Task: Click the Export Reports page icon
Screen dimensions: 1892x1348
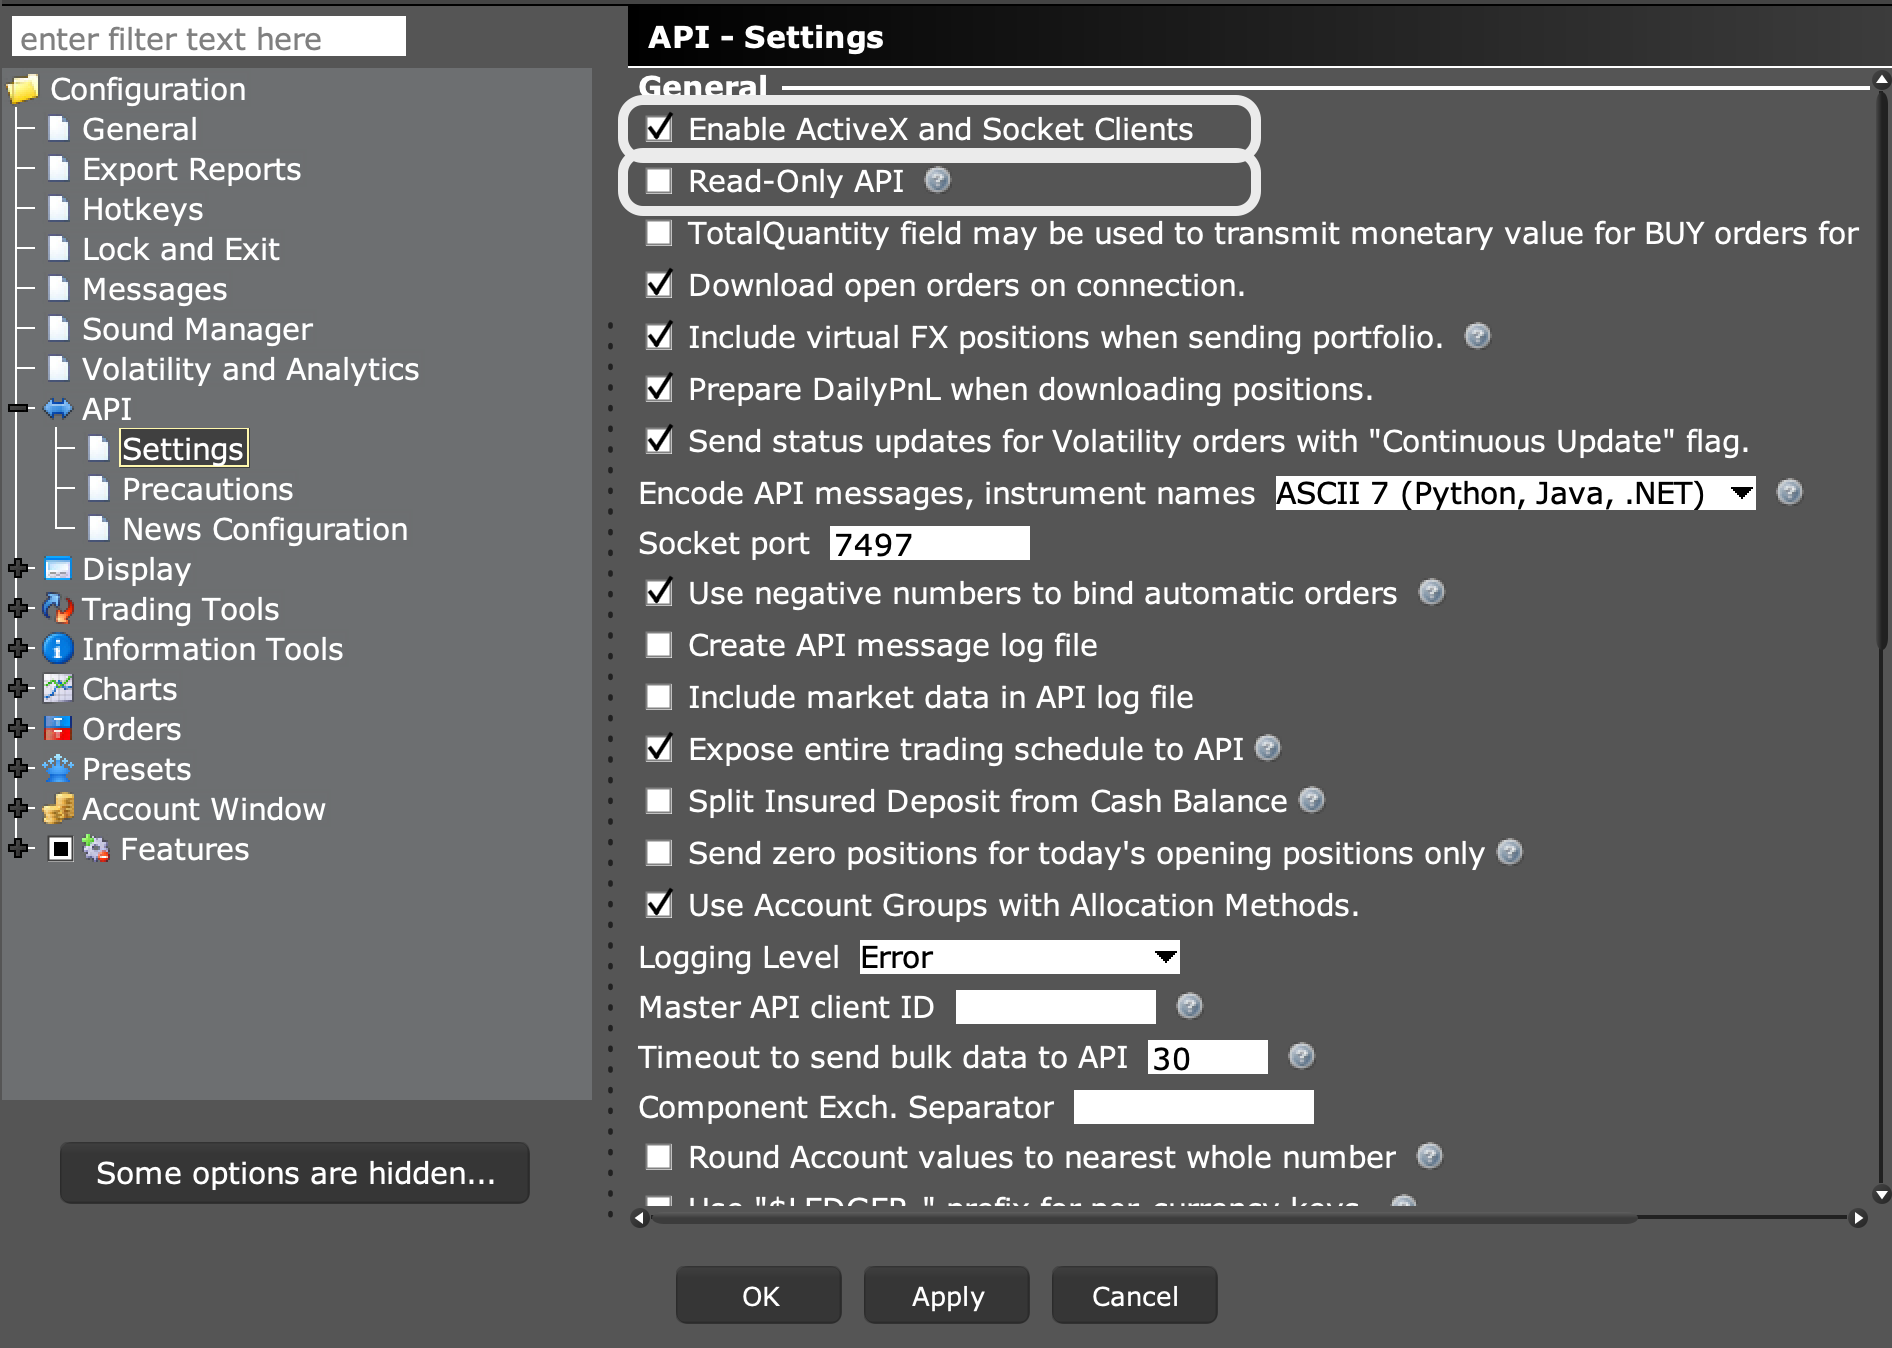Action: pyautogui.click(x=59, y=169)
